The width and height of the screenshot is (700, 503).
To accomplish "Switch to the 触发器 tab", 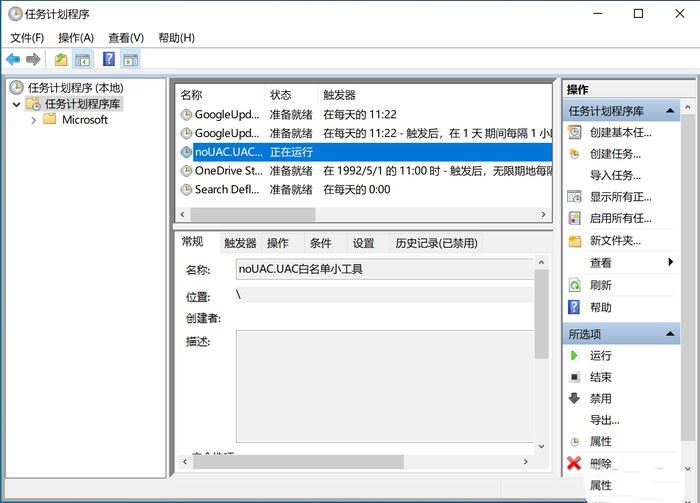I will [x=239, y=243].
